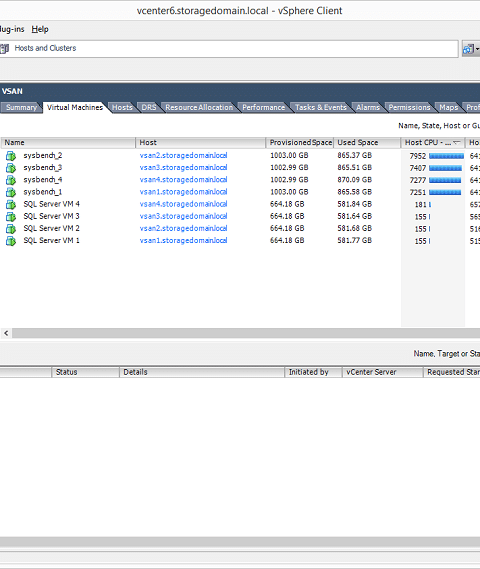Select the sysbench_2 row name
This screenshot has width=480, height=569.
coord(43,156)
